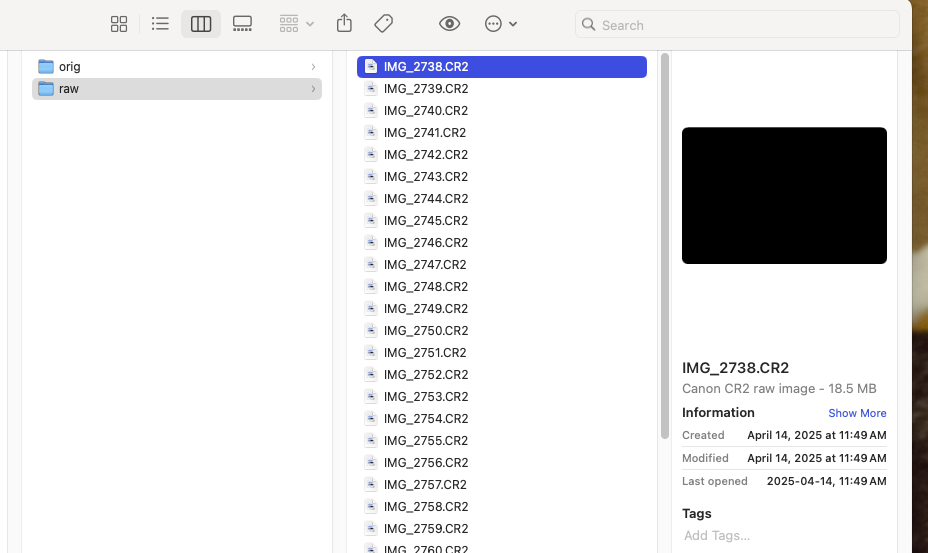The image size is (928, 553).
Task: Select file IMG_2745.CR2
Action: pos(501,220)
